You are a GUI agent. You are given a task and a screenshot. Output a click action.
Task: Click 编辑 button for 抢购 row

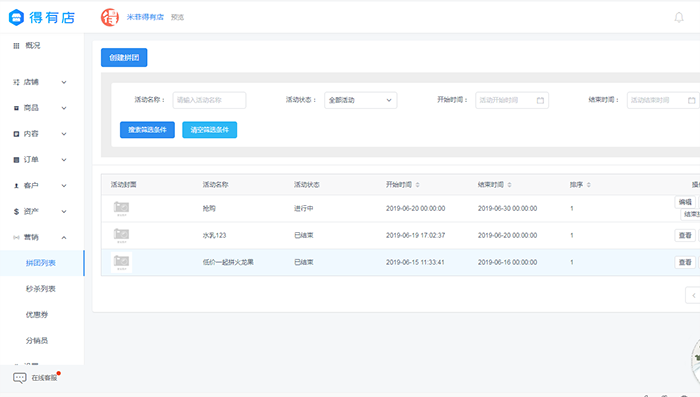[685, 202]
